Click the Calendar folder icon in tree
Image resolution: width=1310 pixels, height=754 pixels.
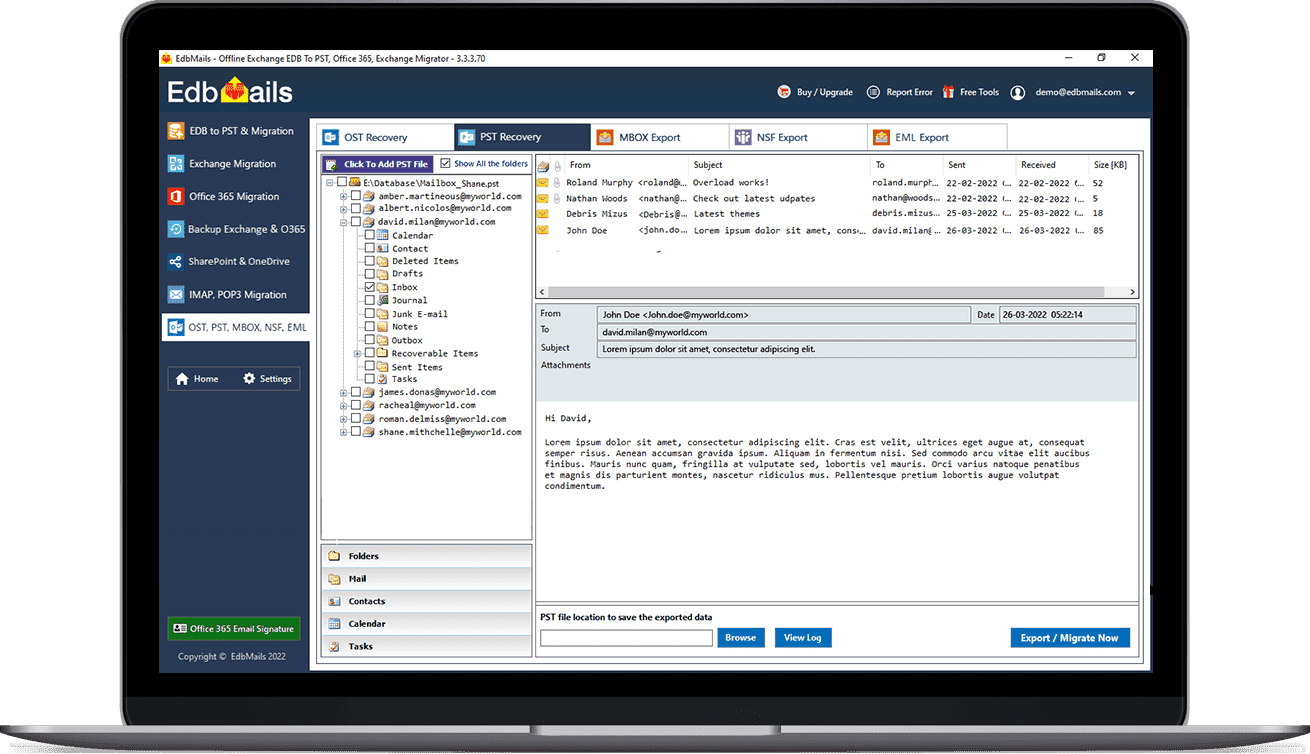pyautogui.click(x=383, y=235)
